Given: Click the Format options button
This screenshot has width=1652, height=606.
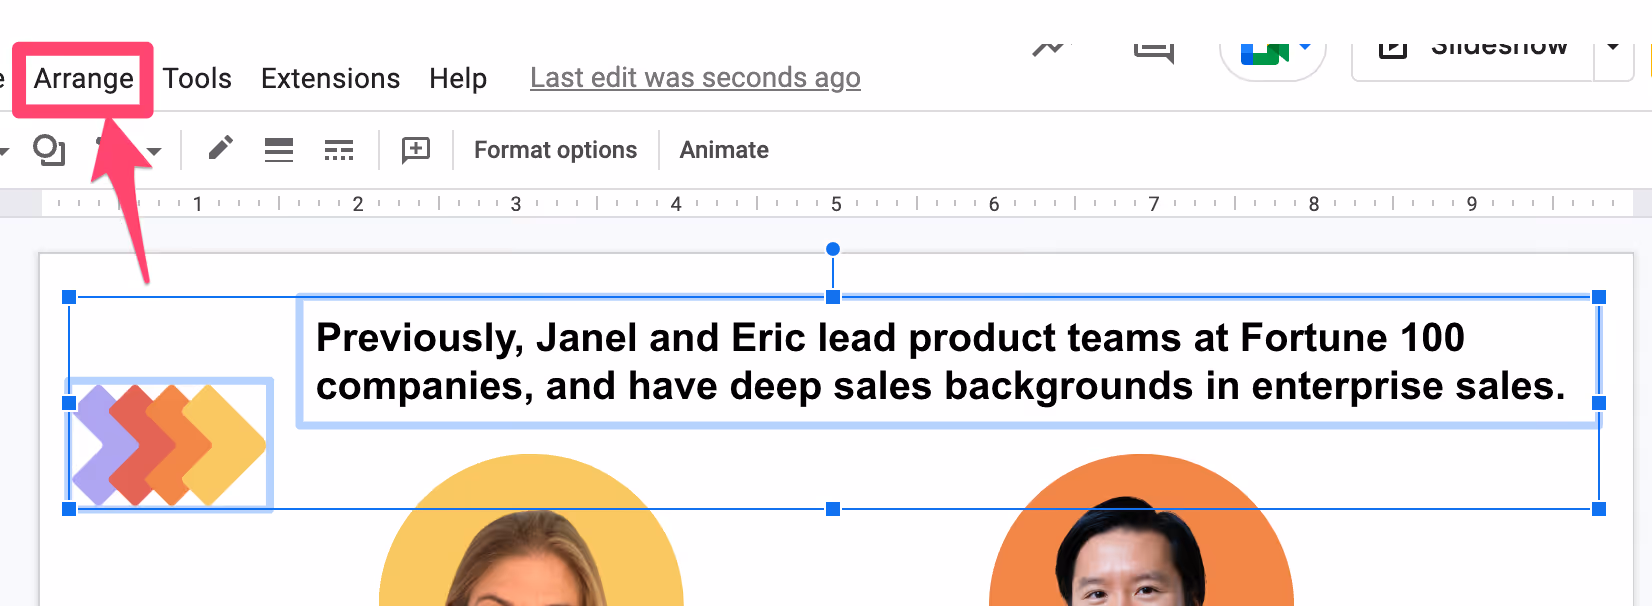Looking at the screenshot, I should [x=555, y=150].
